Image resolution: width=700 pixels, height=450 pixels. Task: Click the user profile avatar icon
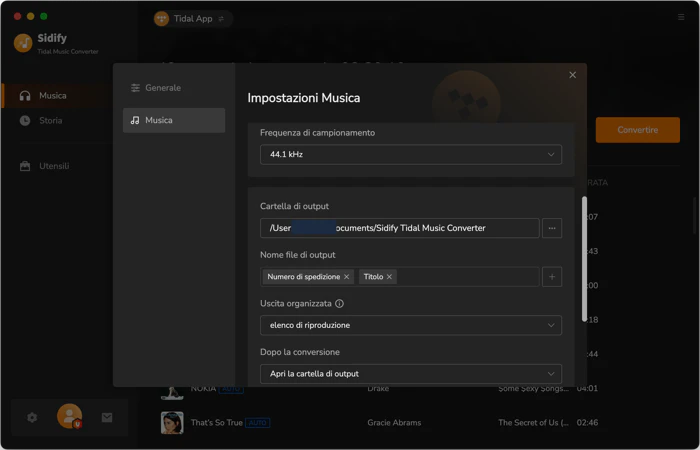click(70, 416)
